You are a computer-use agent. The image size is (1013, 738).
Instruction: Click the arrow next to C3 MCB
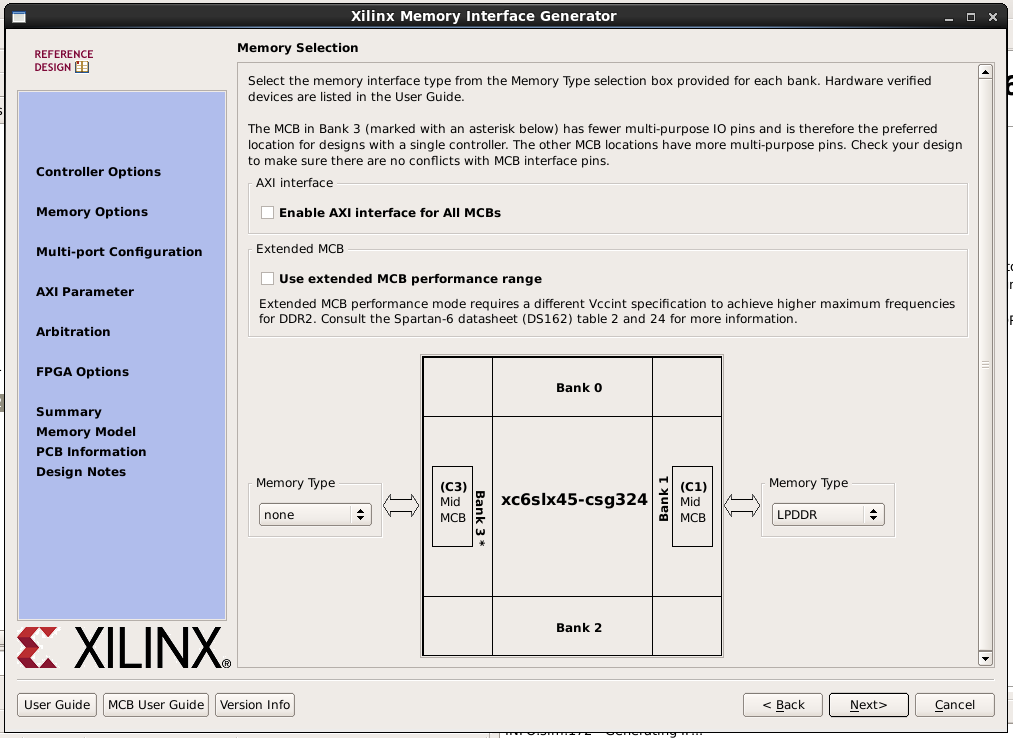401,505
